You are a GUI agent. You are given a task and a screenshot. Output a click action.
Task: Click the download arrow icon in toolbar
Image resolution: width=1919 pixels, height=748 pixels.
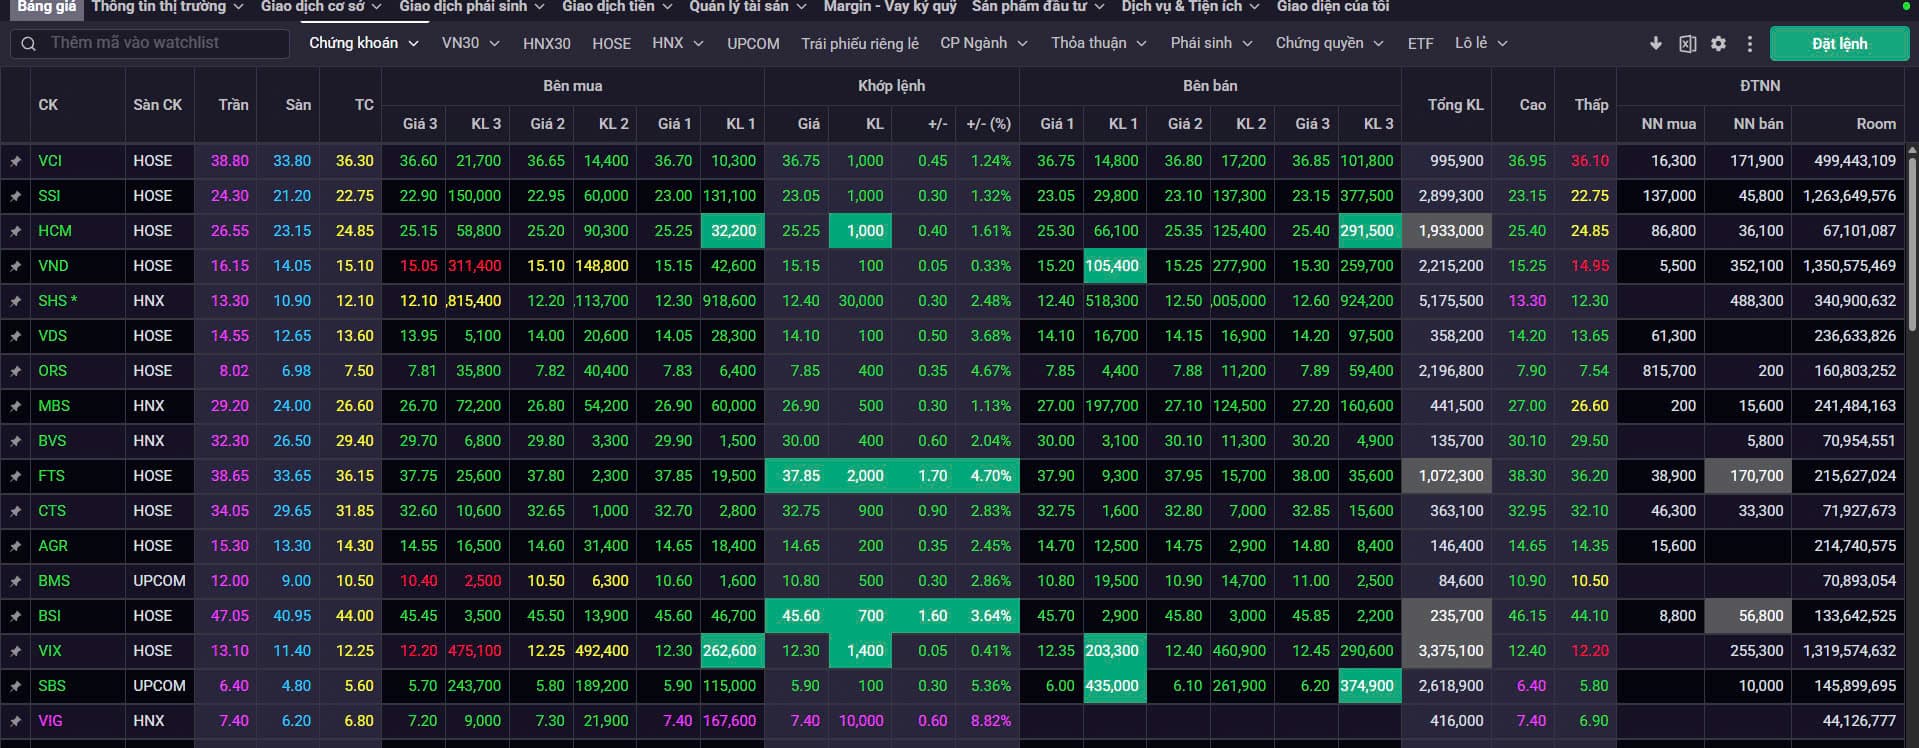[1656, 44]
